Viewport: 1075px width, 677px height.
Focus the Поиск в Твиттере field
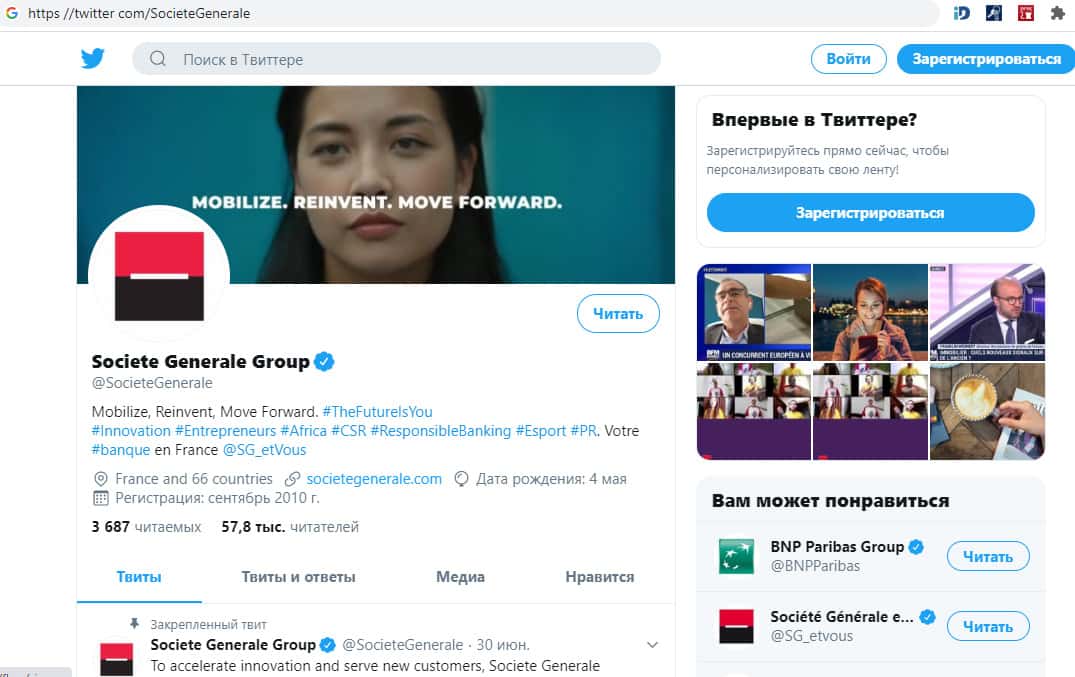[410, 59]
